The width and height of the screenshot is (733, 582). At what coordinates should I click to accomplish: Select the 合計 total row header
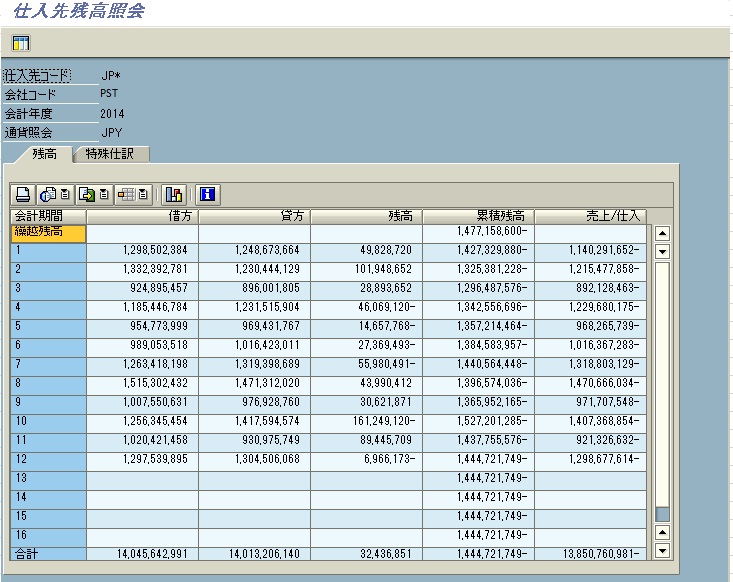(x=48, y=553)
